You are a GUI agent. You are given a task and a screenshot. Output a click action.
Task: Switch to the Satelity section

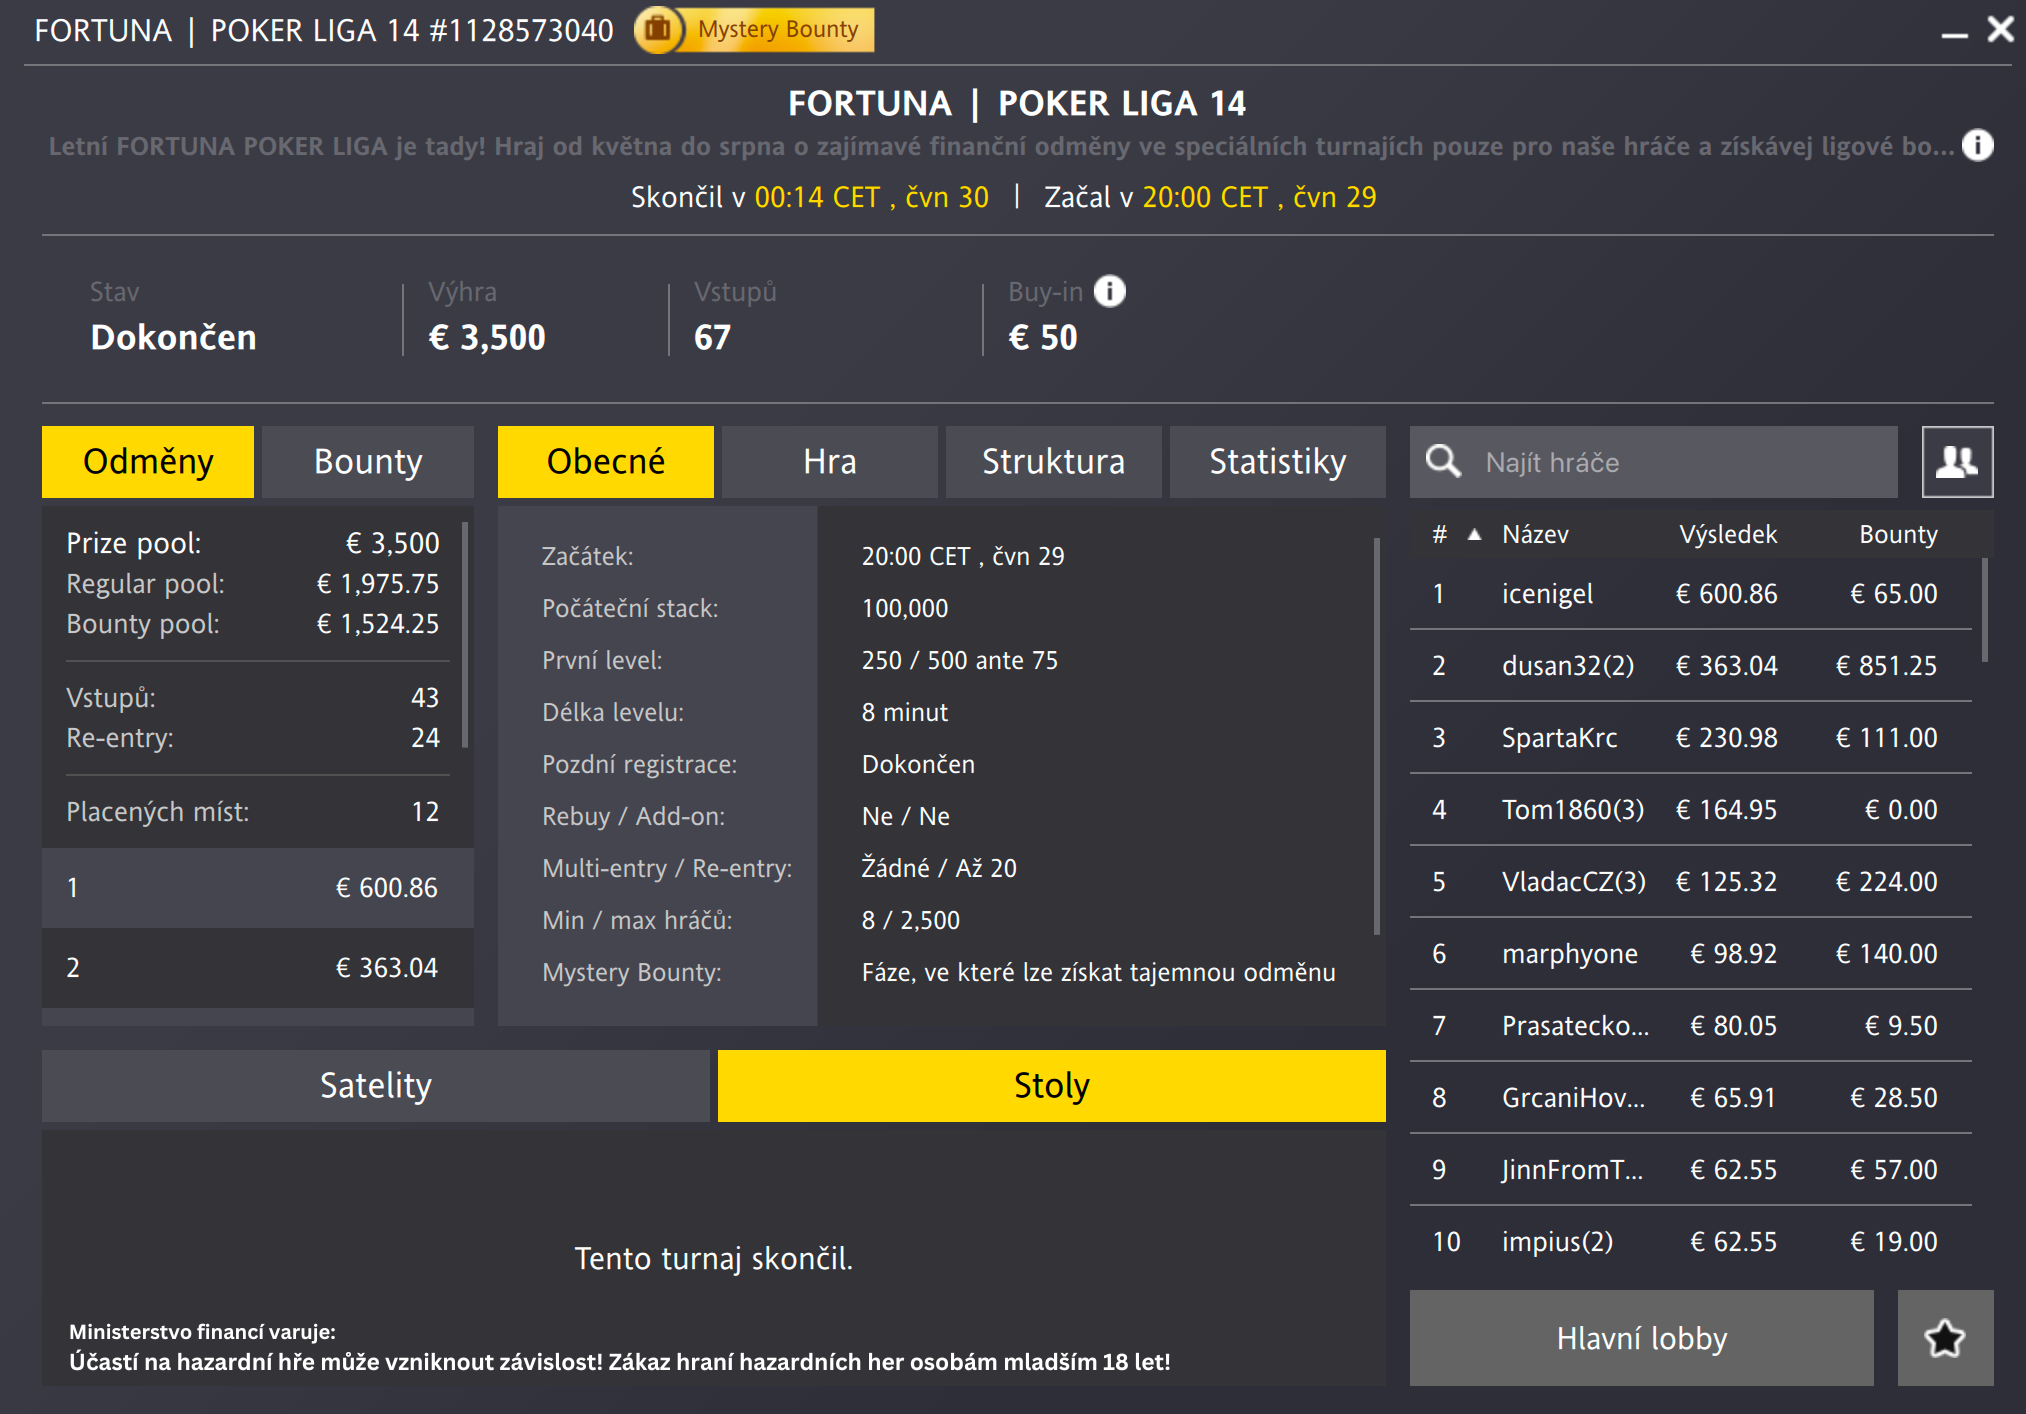[374, 1085]
